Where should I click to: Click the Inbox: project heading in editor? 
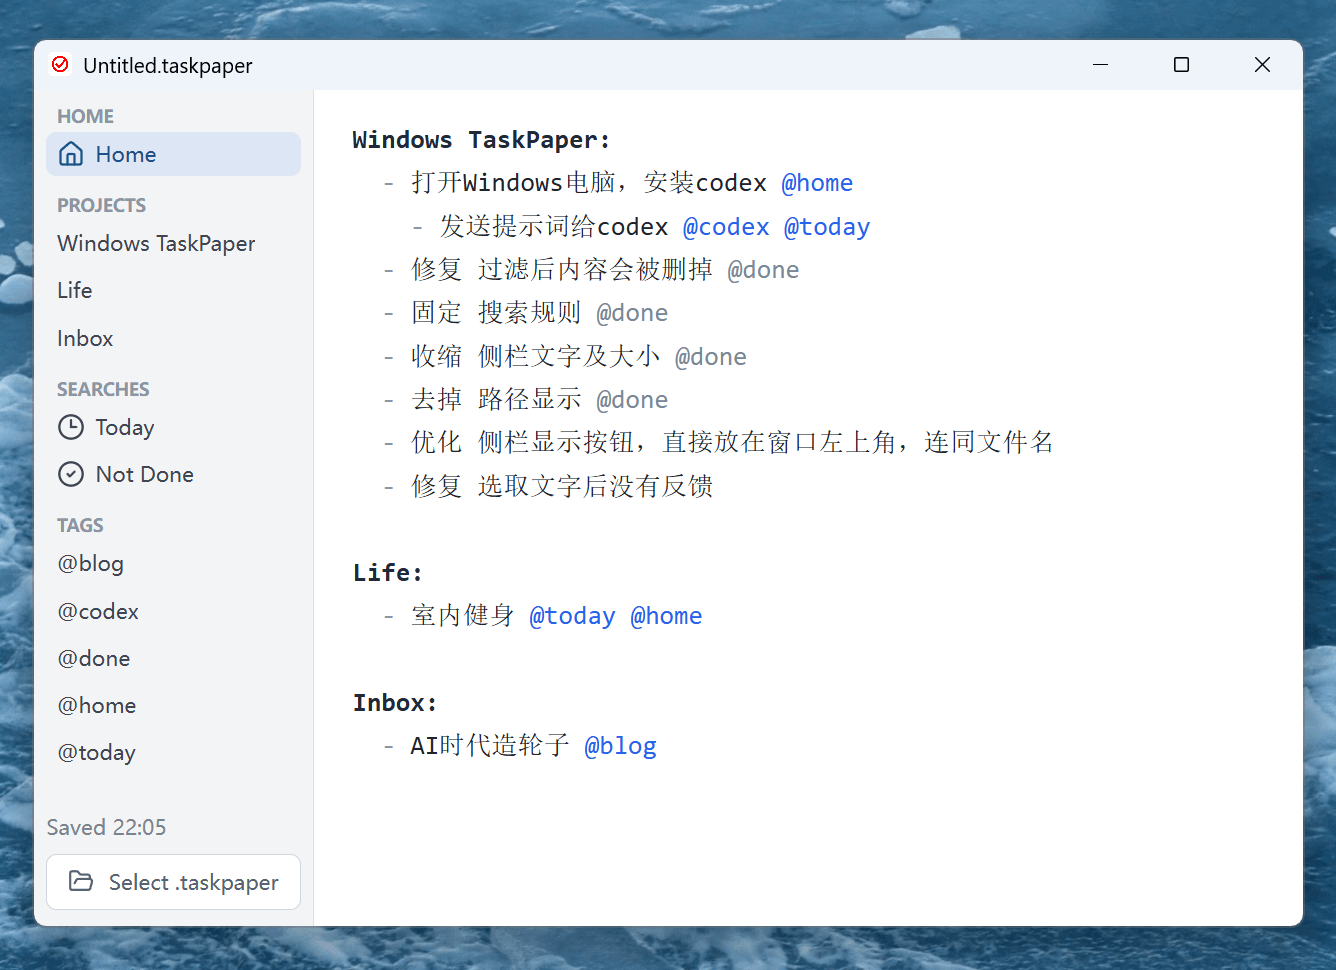coord(395,703)
